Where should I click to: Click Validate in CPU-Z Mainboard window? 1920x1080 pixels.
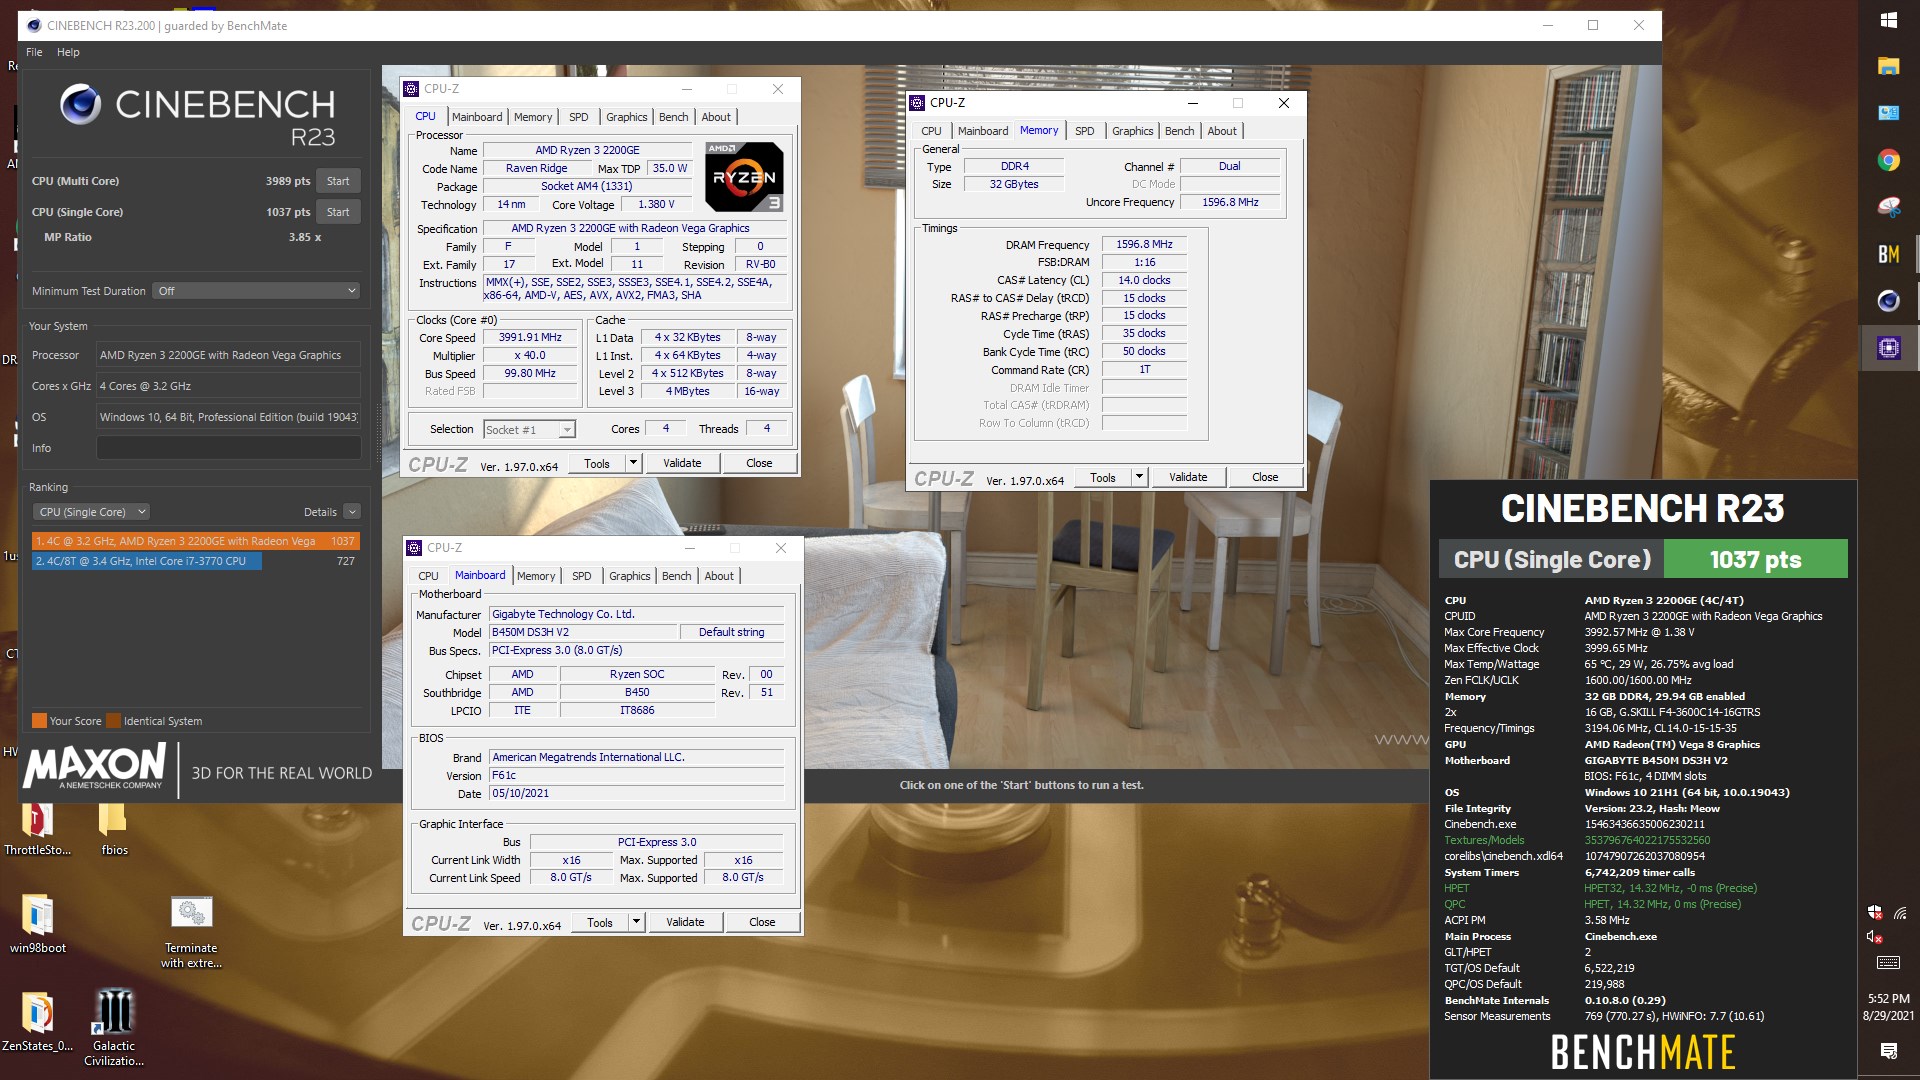[x=685, y=922]
